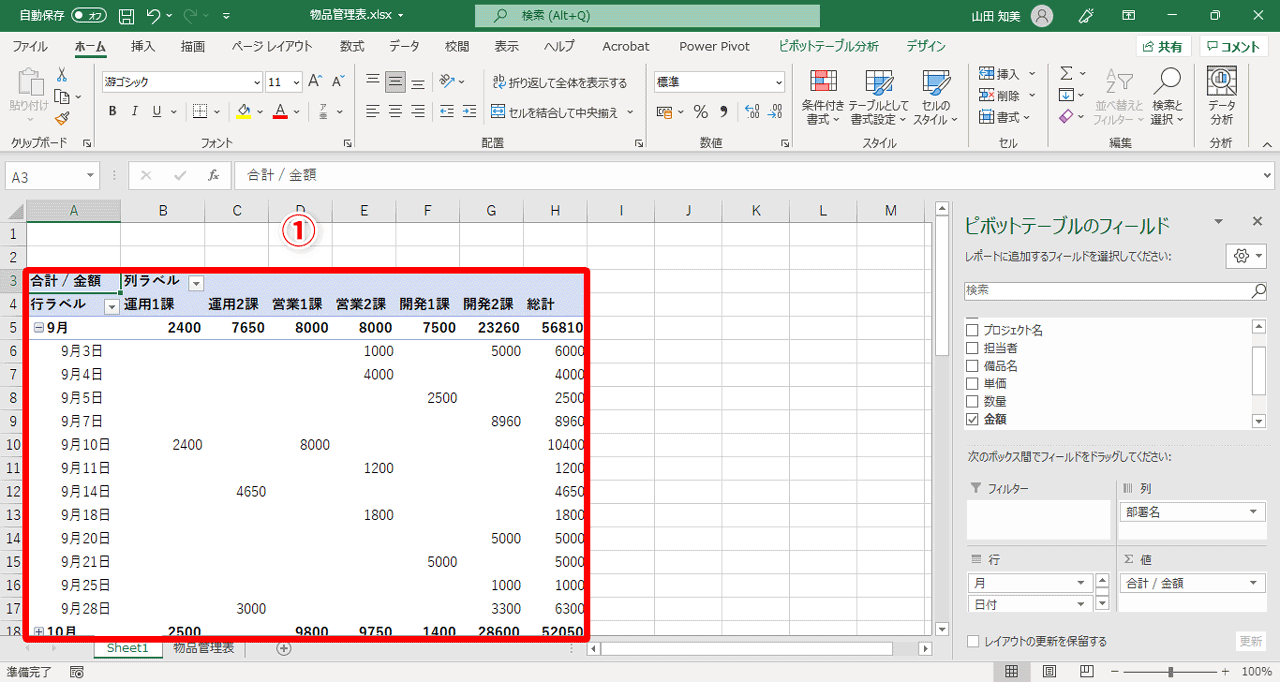
Task: Toggle wrap text (折り返して全体を表示する)
Action: [560, 83]
